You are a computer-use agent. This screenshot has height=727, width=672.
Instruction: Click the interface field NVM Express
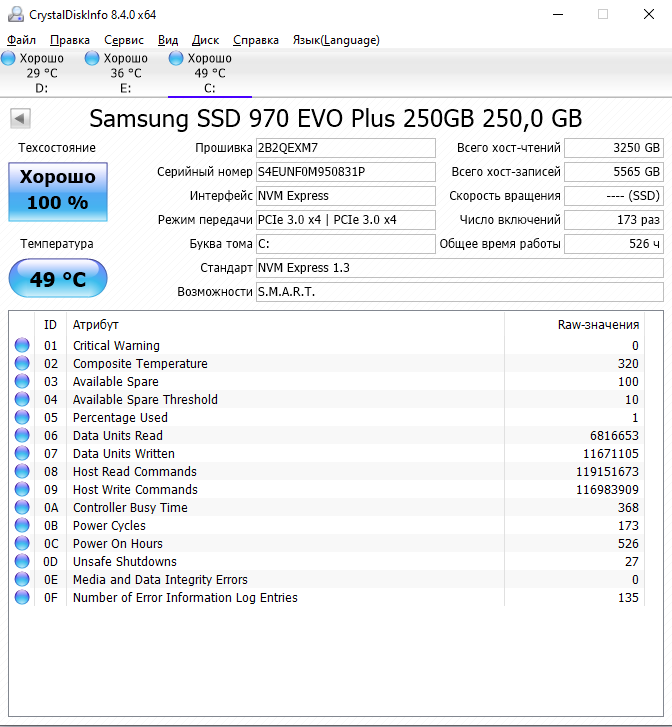point(346,196)
